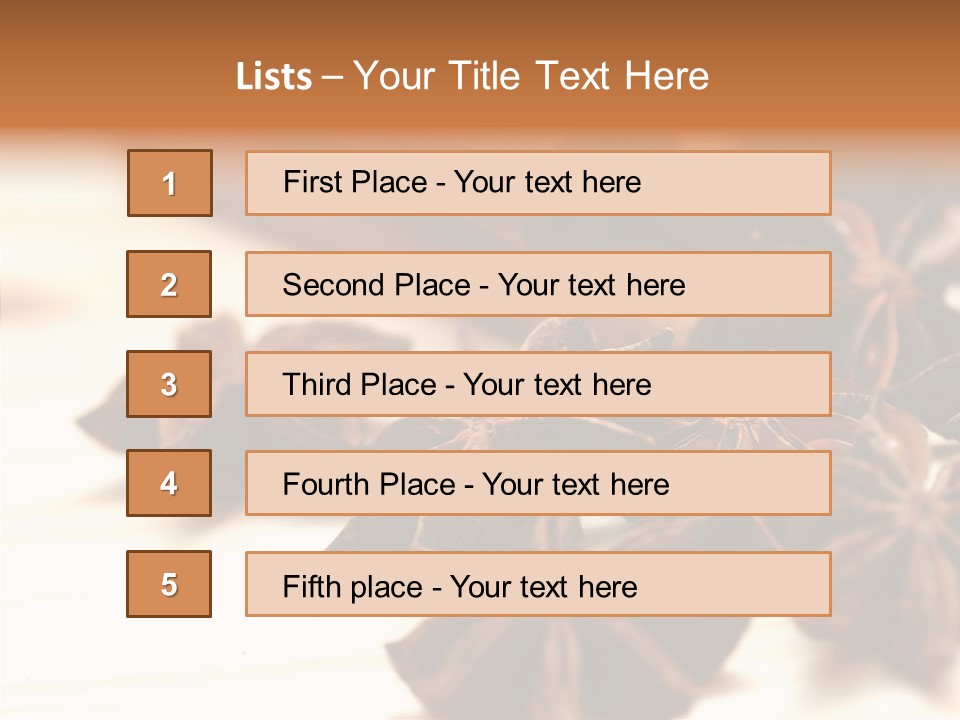This screenshot has width=960, height=720.
Task: Click the First Place text box
Action: [538, 183]
